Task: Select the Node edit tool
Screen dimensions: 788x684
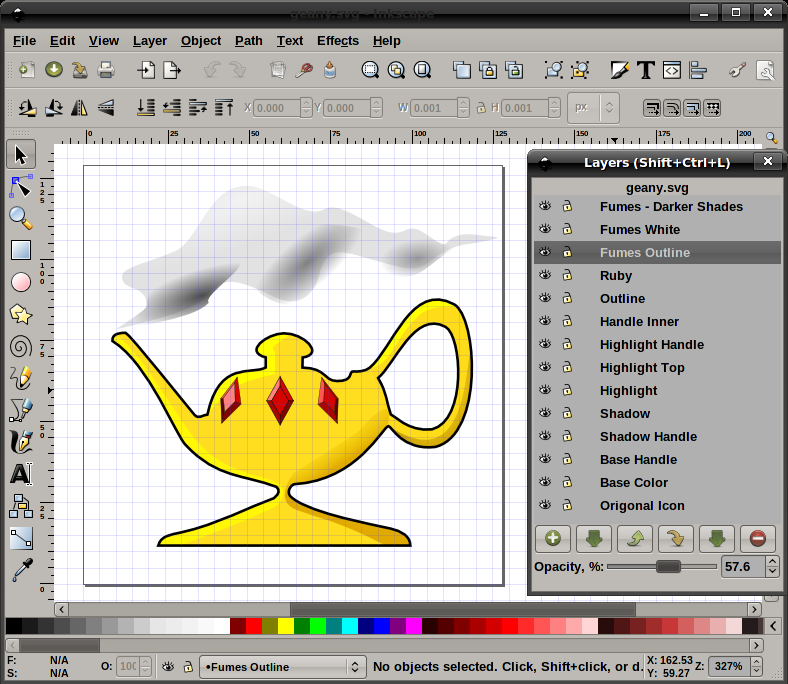Action: (x=21, y=186)
